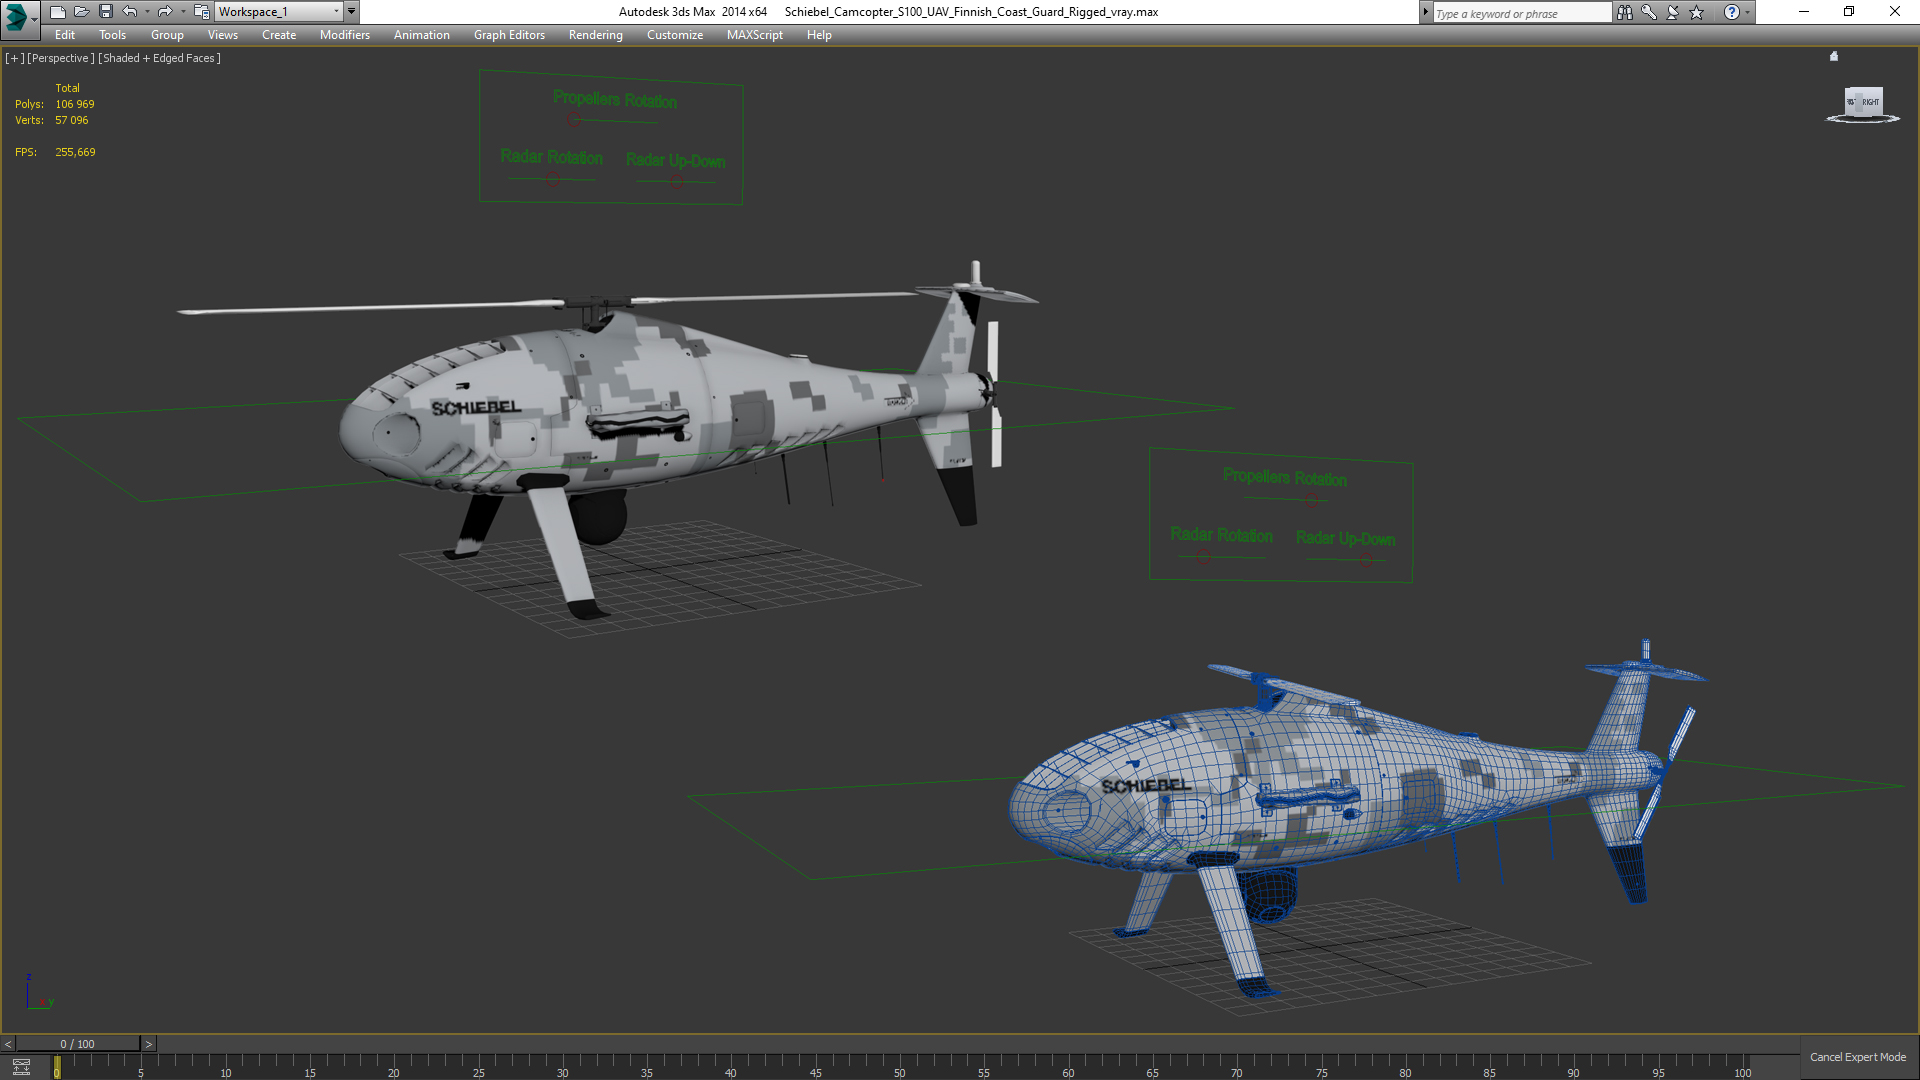Step time slider back with left arrow
The height and width of the screenshot is (1080, 1920).
pos(8,1044)
